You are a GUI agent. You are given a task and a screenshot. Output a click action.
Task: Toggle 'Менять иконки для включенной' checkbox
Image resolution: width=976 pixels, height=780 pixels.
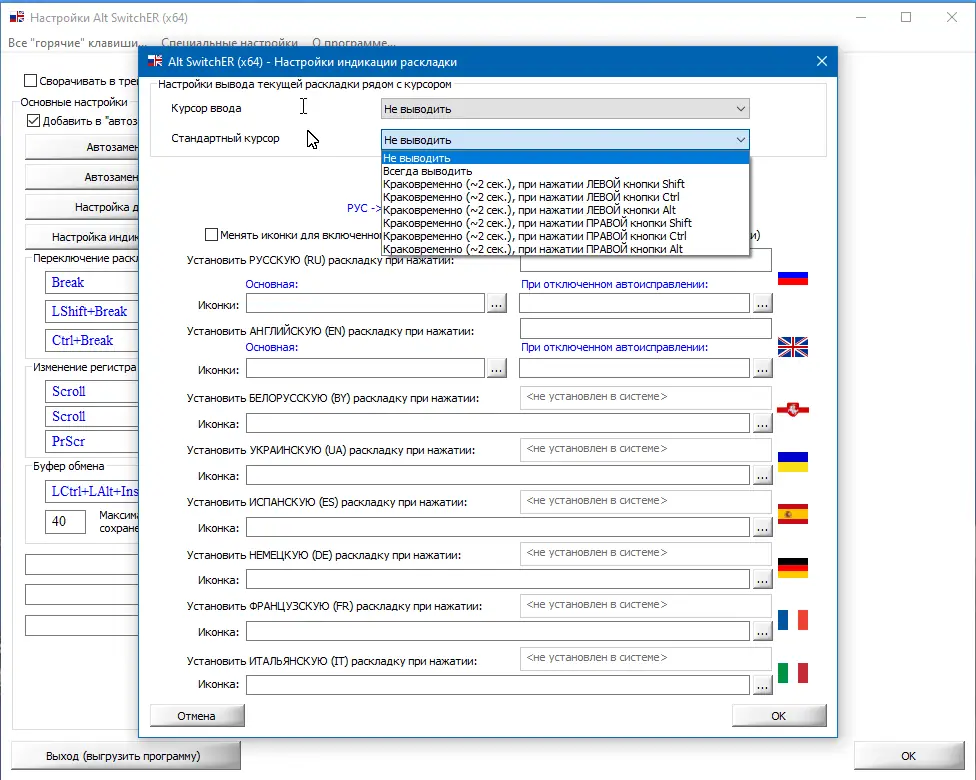coord(212,235)
